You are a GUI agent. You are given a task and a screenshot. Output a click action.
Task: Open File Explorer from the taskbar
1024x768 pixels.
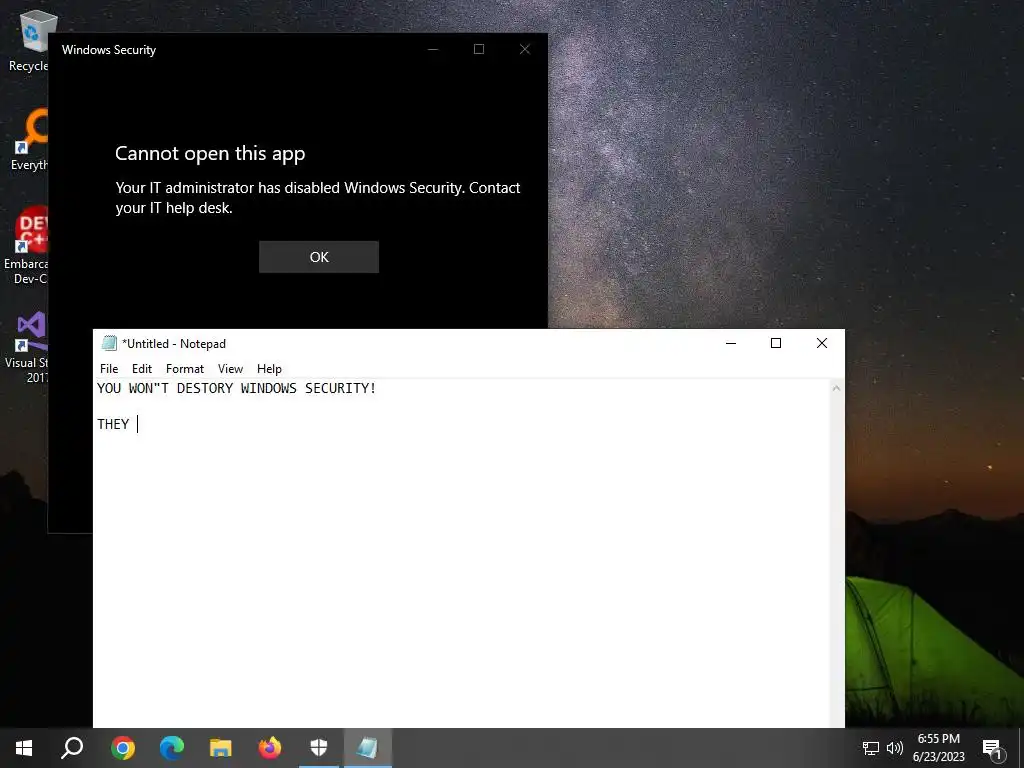click(x=221, y=748)
